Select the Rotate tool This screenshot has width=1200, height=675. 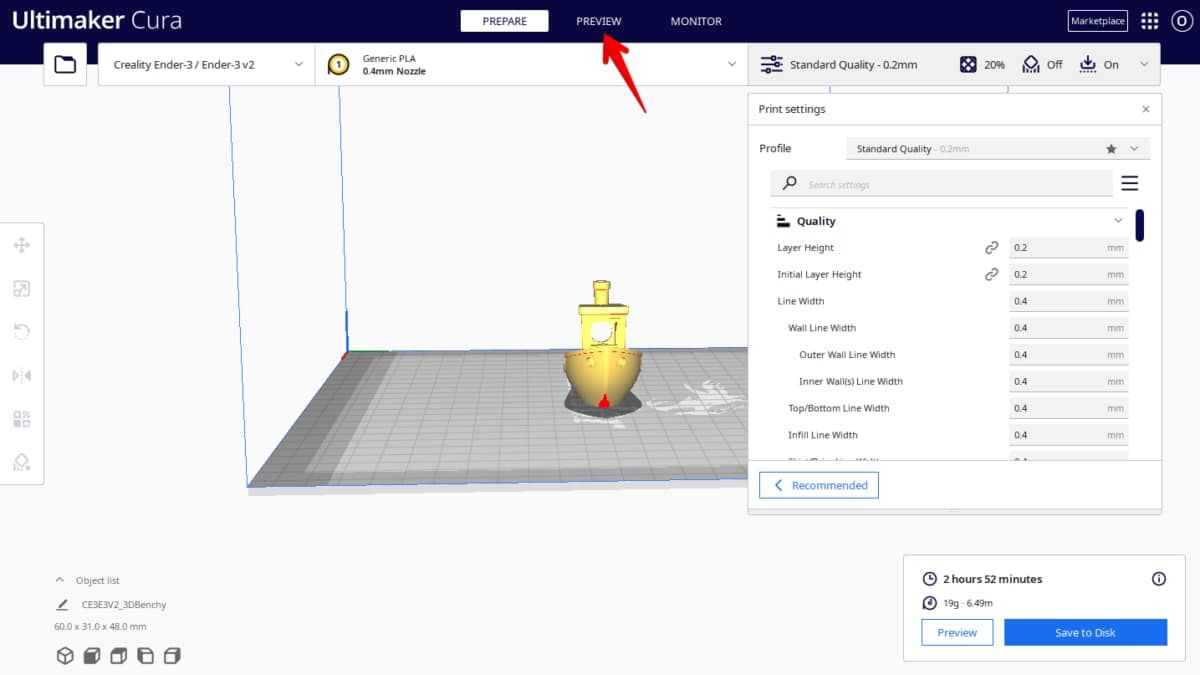pos(22,331)
